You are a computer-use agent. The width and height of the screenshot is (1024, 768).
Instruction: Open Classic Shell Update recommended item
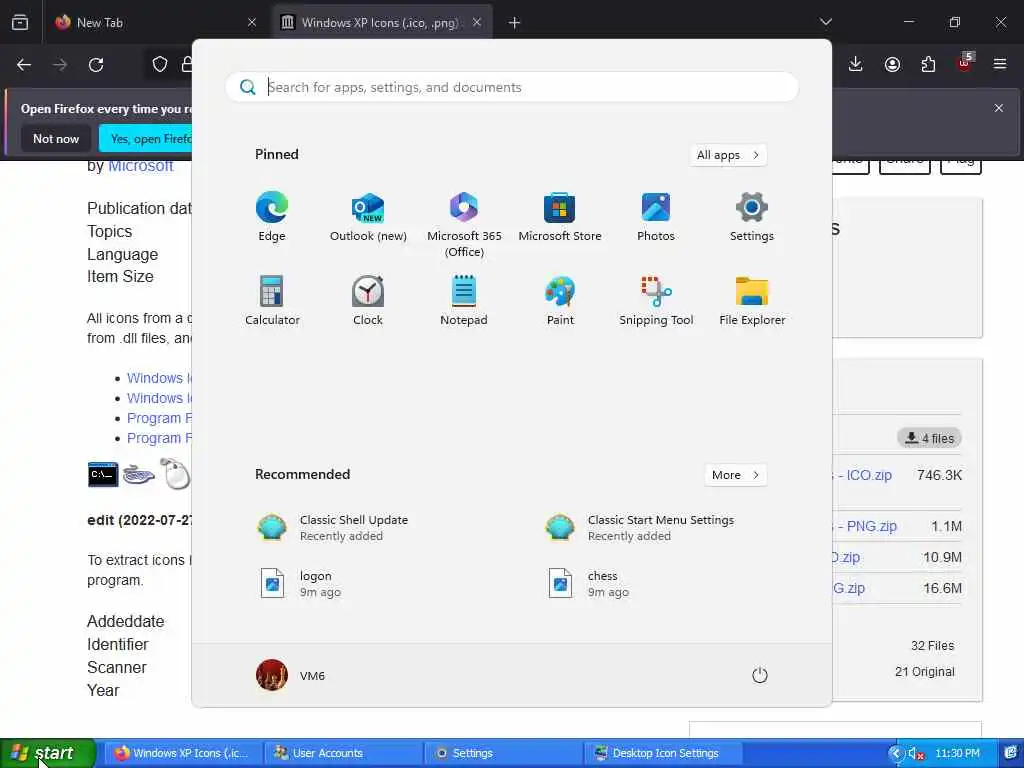click(333, 528)
